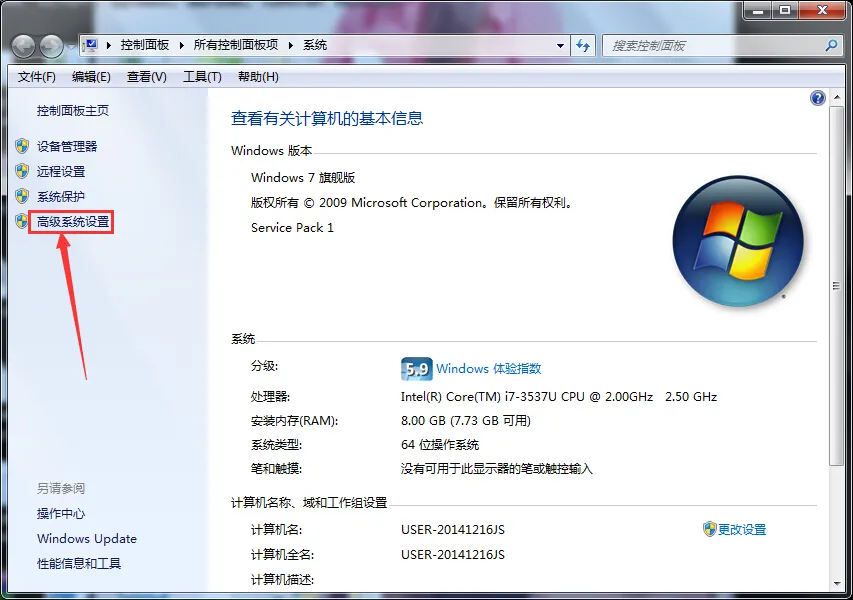Open the 工具 menu
853x600 pixels.
(x=201, y=76)
